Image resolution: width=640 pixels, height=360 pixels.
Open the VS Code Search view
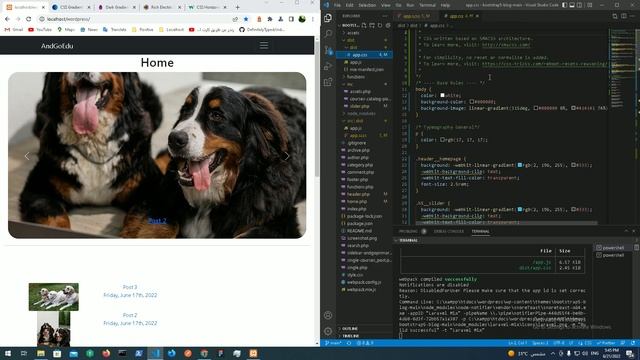pyautogui.click(x=328, y=34)
